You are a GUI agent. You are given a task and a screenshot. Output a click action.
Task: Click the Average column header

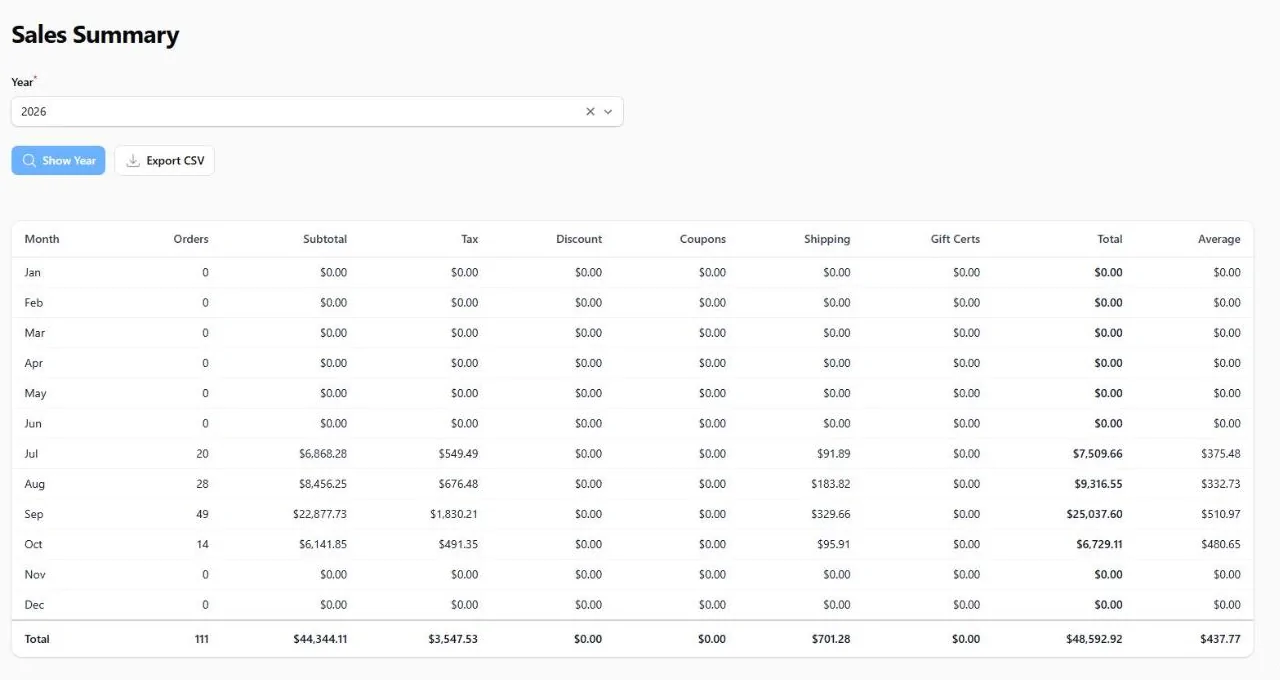pos(1219,239)
